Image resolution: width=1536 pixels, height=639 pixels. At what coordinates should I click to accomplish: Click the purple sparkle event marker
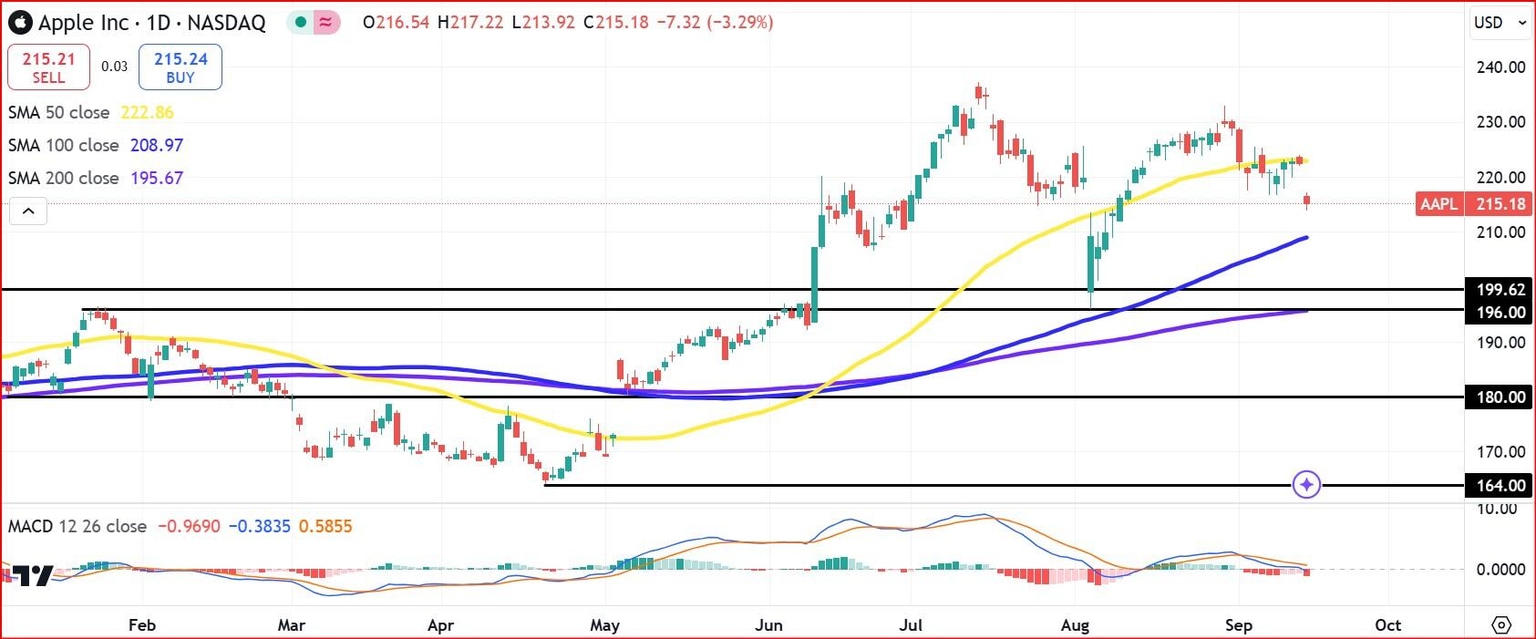tap(1307, 485)
